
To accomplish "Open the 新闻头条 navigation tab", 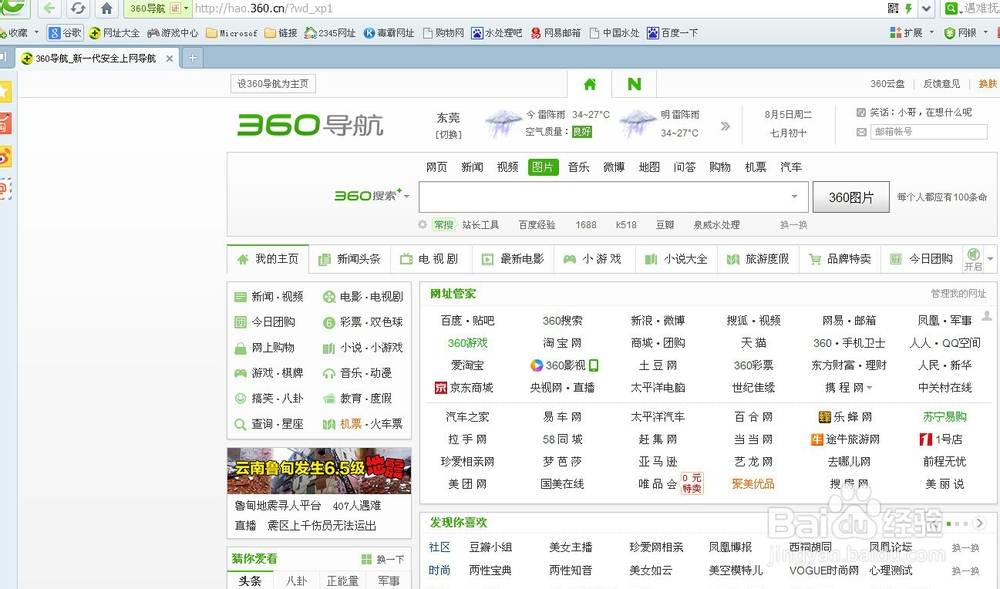I will click(349, 259).
